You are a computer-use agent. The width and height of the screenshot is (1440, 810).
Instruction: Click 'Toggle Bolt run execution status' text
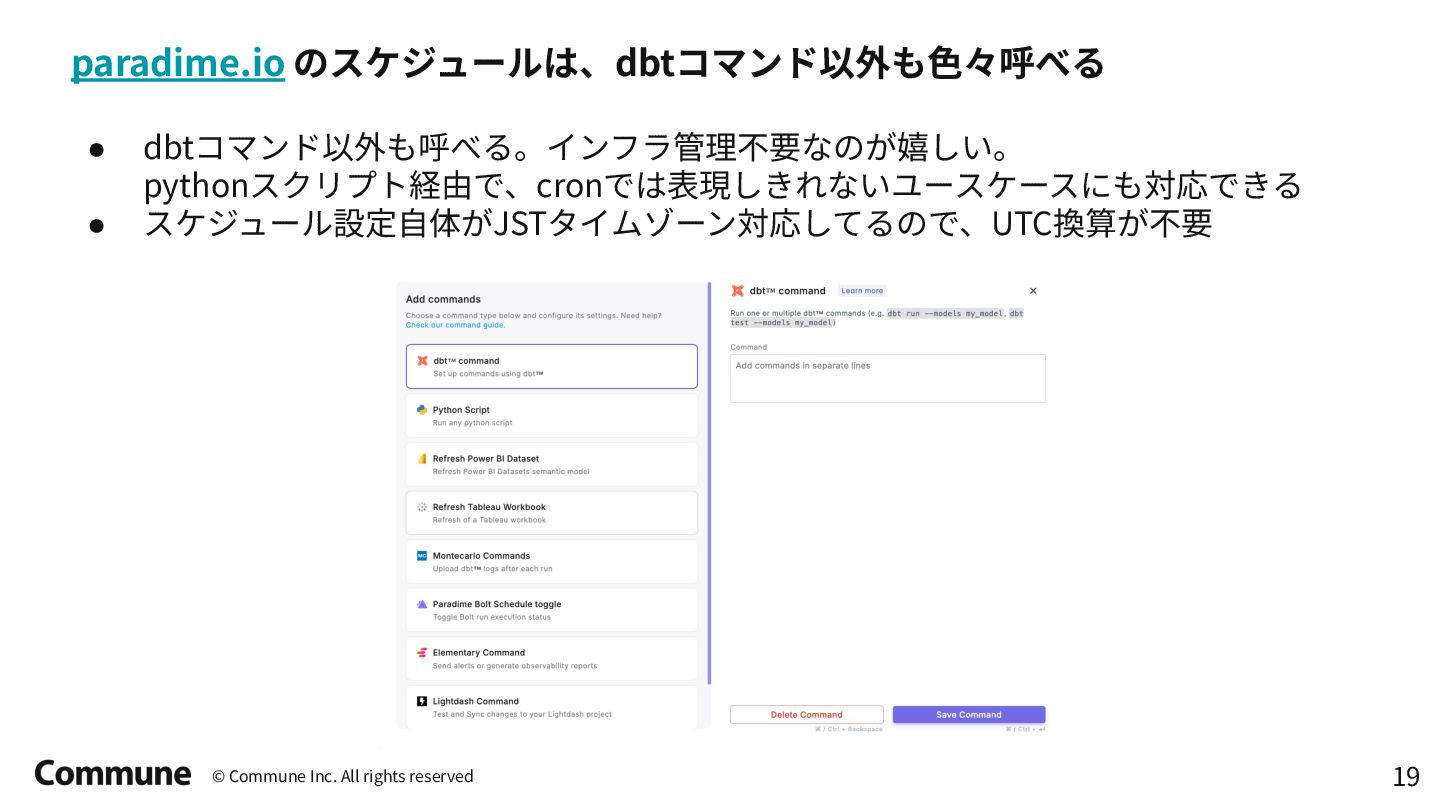[491, 617]
